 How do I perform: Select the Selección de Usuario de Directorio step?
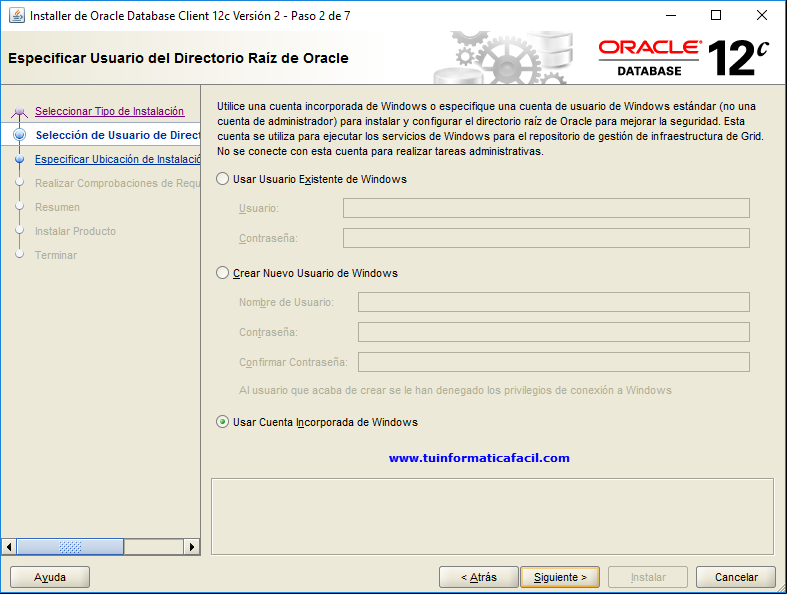tap(117, 135)
